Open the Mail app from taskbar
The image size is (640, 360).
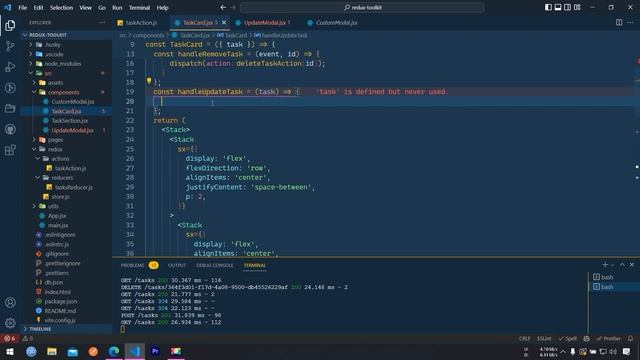point(73,351)
